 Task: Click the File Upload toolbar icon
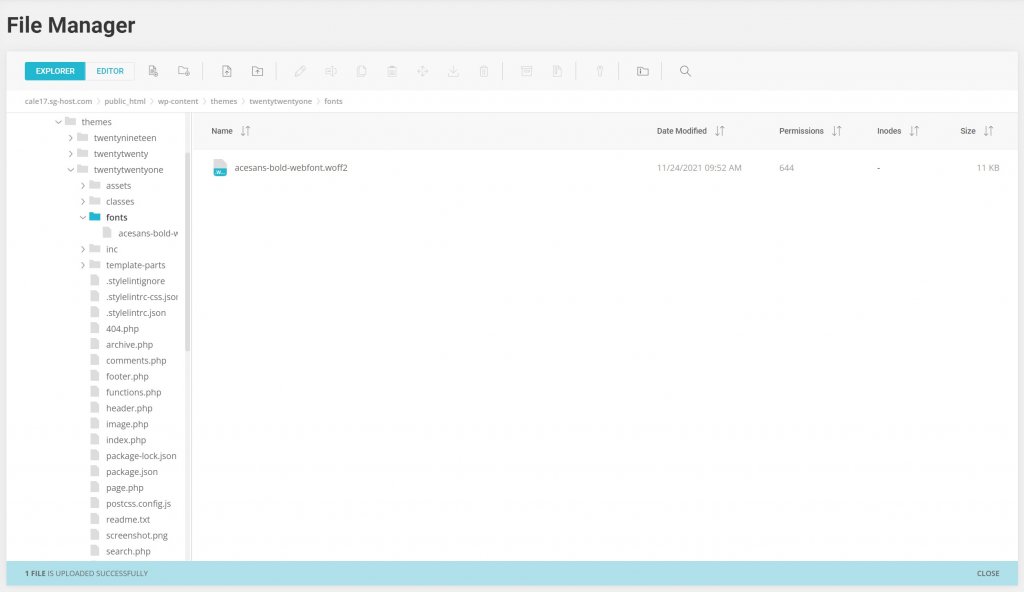pyautogui.click(x=227, y=71)
